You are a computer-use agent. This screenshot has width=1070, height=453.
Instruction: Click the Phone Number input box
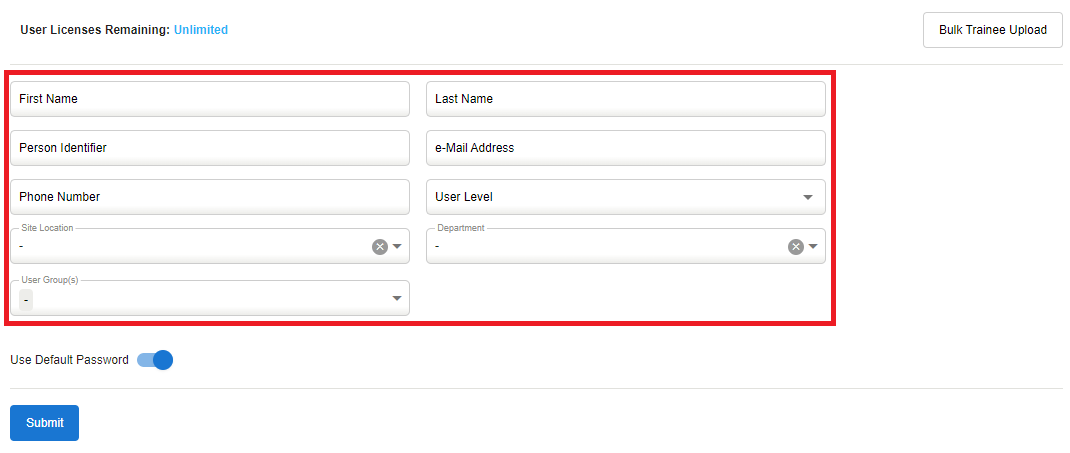click(210, 197)
